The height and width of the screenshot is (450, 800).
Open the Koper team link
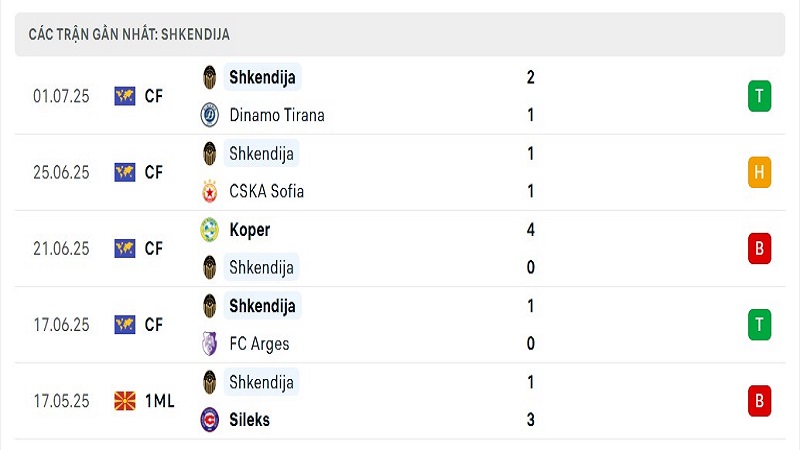tap(249, 230)
